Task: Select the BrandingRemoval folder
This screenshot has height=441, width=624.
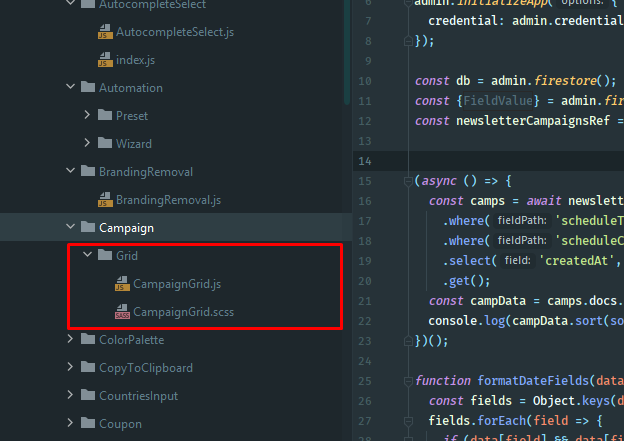Action: click(x=145, y=172)
